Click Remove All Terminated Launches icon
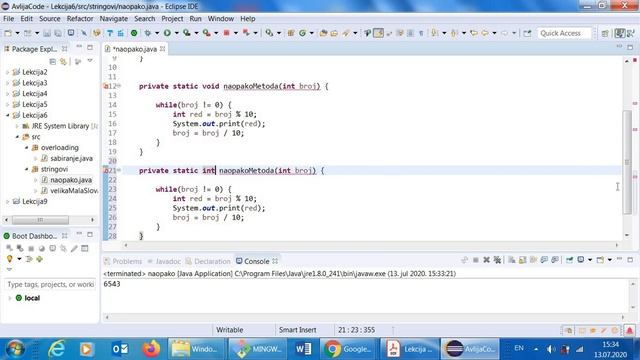Screen dimensions: 640x360 497,260
